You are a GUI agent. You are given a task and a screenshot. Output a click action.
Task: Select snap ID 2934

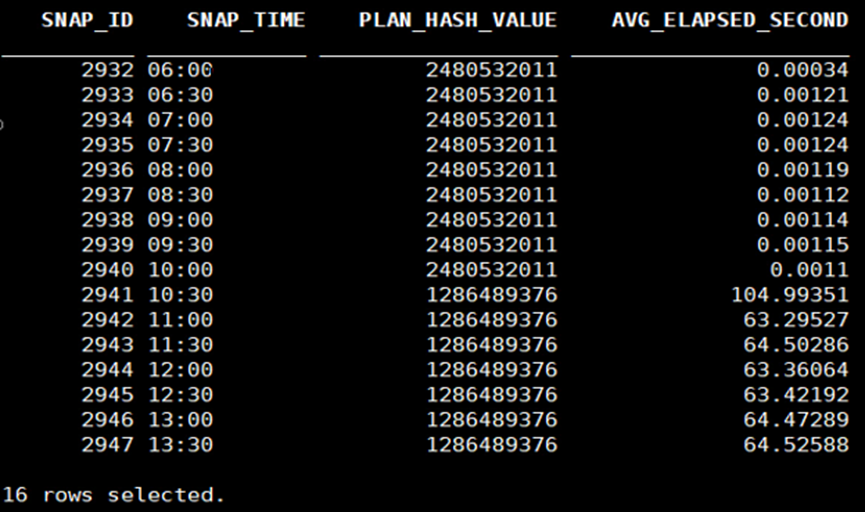pos(108,120)
